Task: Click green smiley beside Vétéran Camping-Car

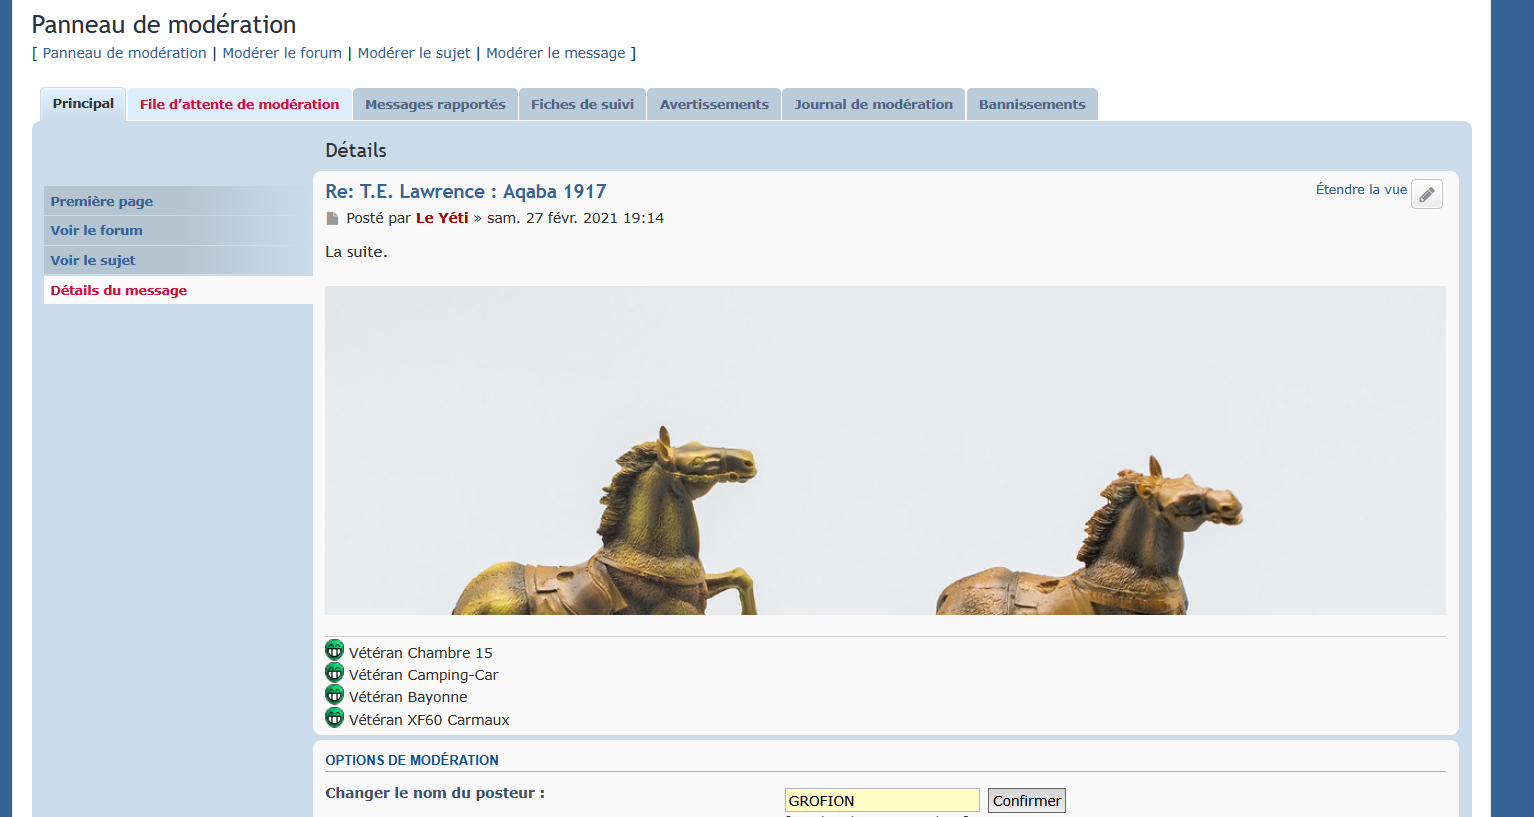Action: (x=334, y=673)
